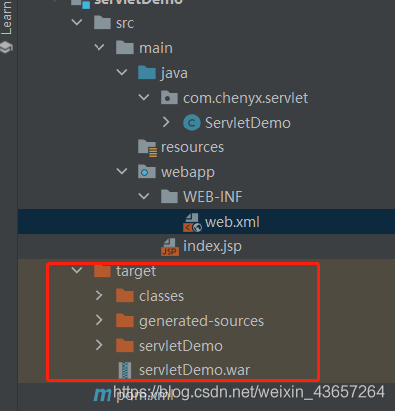Image resolution: width=395 pixels, height=411 pixels.
Task: Collapse the src folder
Action: pos(77,23)
